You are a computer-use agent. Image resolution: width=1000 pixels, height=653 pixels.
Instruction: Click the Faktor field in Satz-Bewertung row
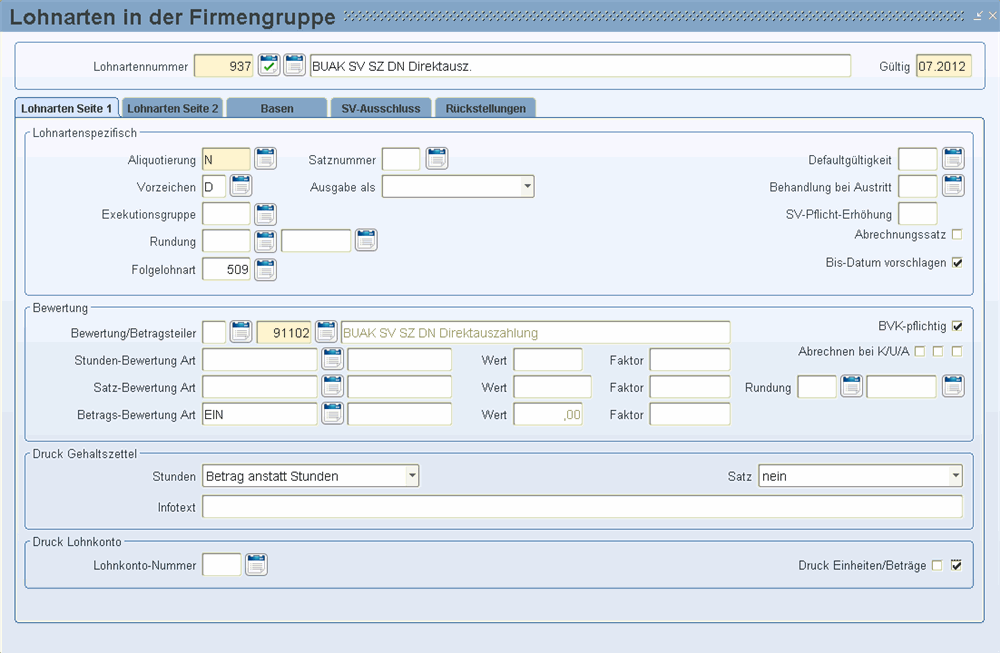coord(690,387)
